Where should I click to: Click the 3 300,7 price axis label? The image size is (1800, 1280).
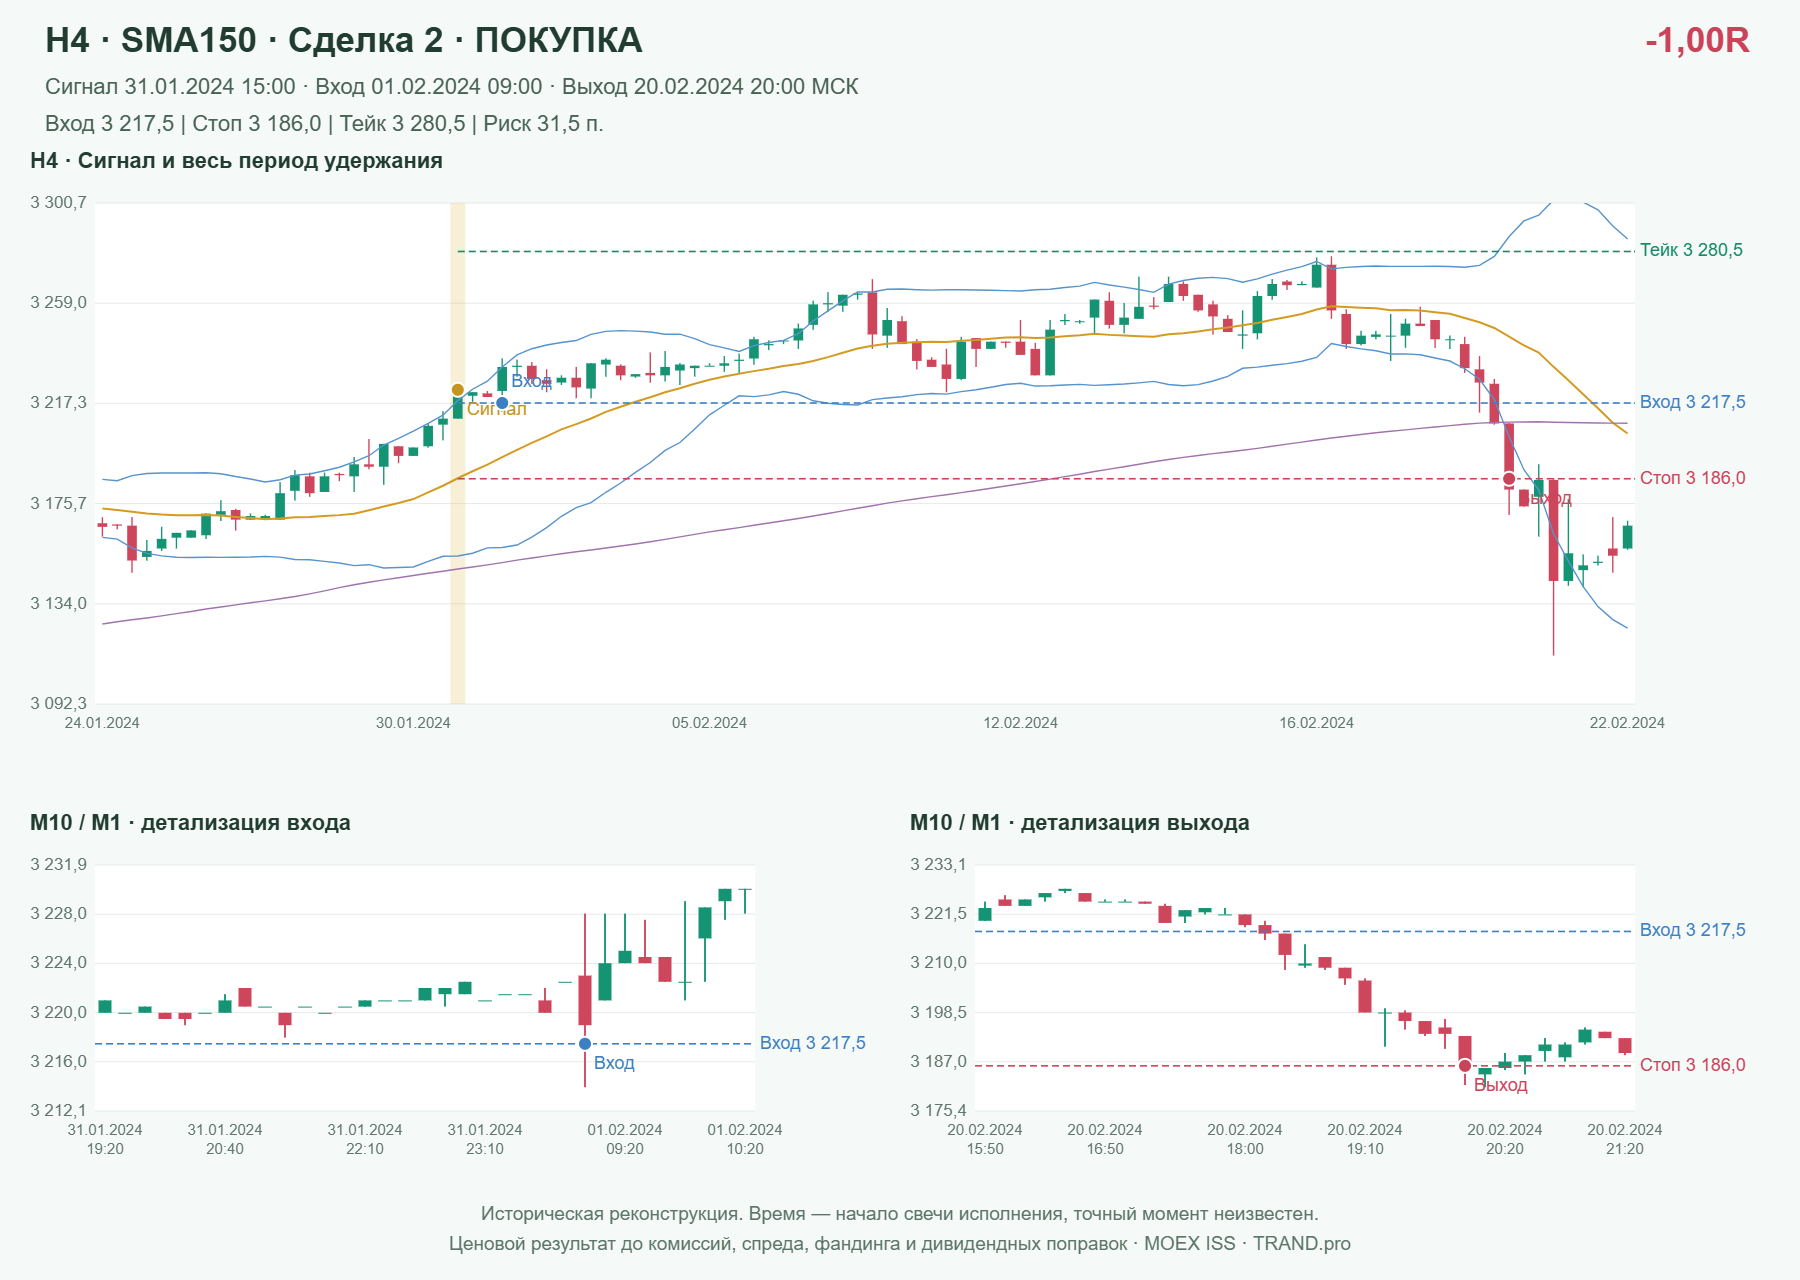click(59, 203)
